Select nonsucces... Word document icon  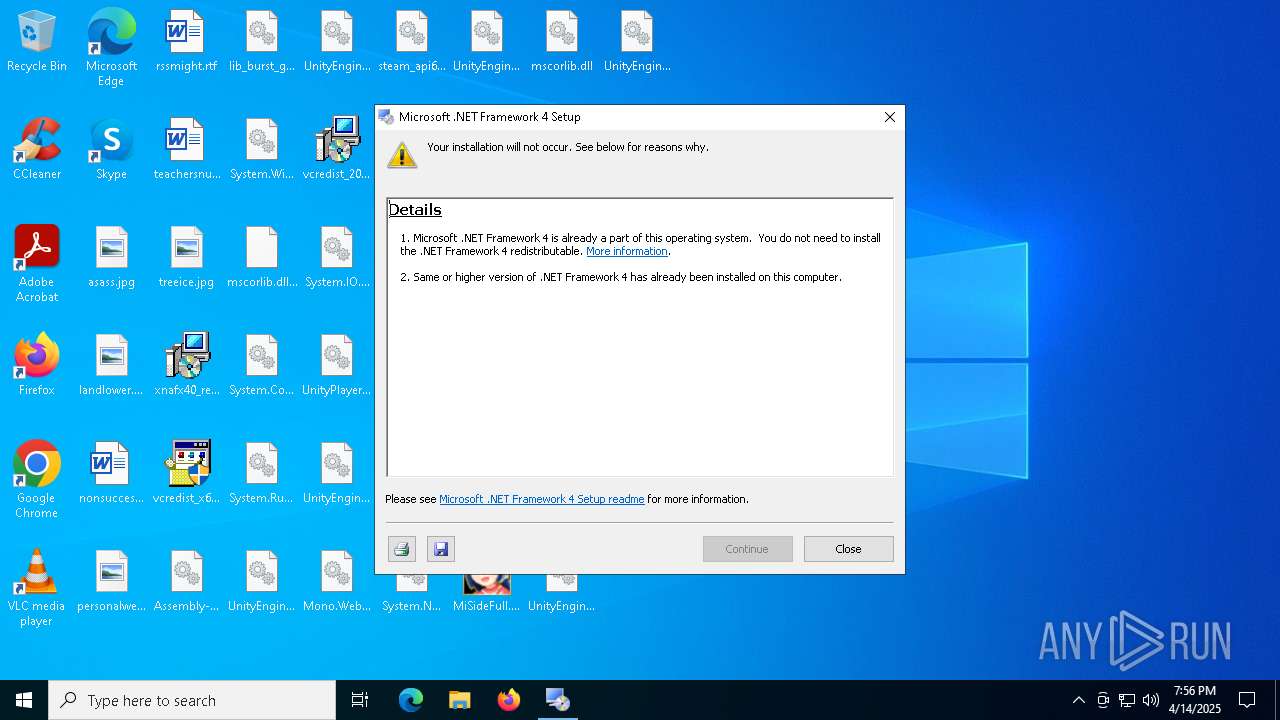coord(111,473)
